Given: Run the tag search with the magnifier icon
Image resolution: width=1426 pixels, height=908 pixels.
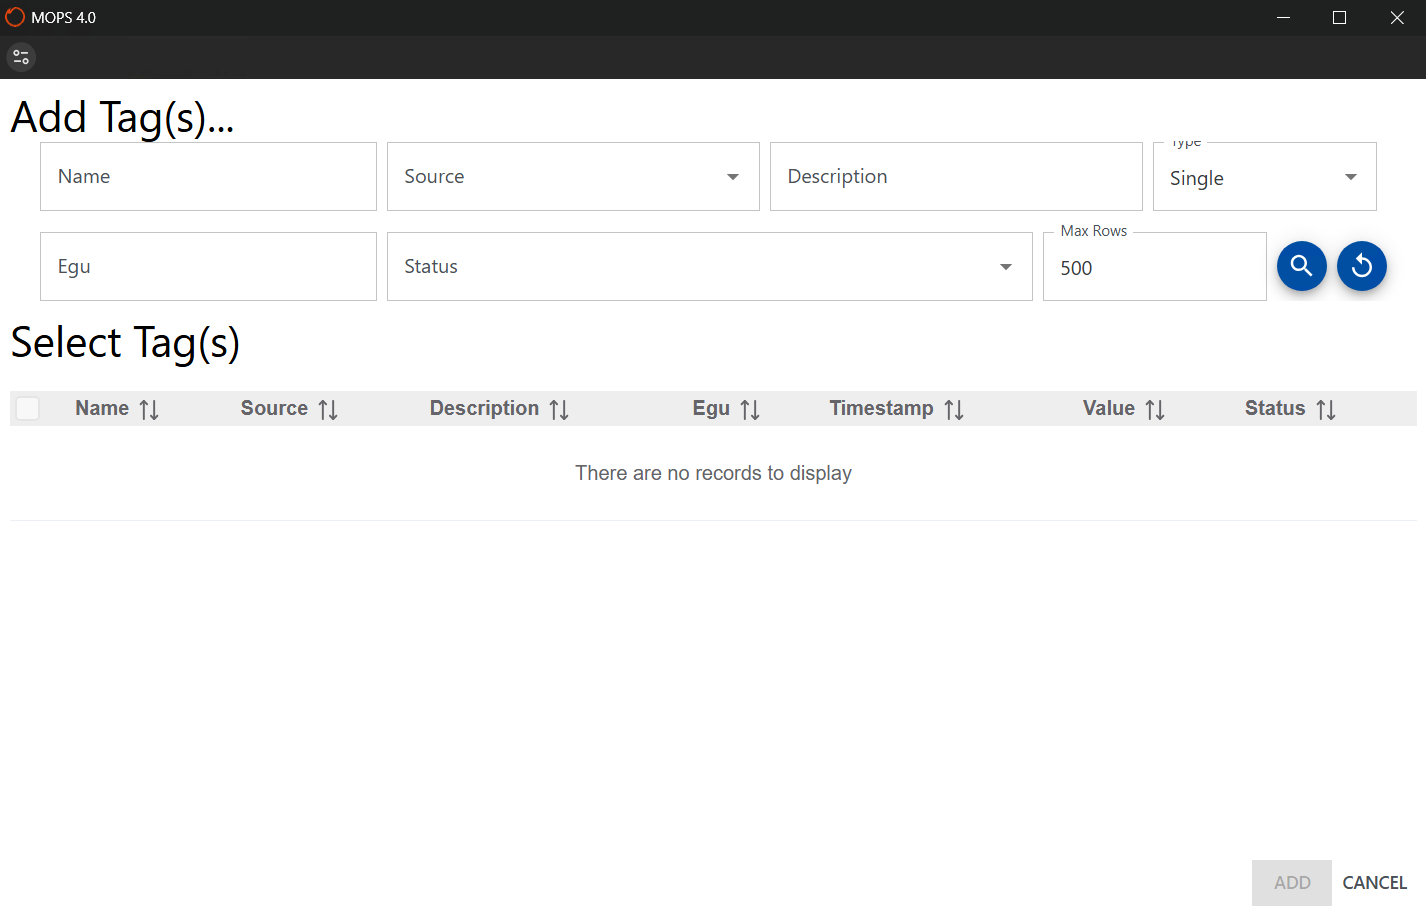Looking at the screenshot, I should tap(1301, 266).
